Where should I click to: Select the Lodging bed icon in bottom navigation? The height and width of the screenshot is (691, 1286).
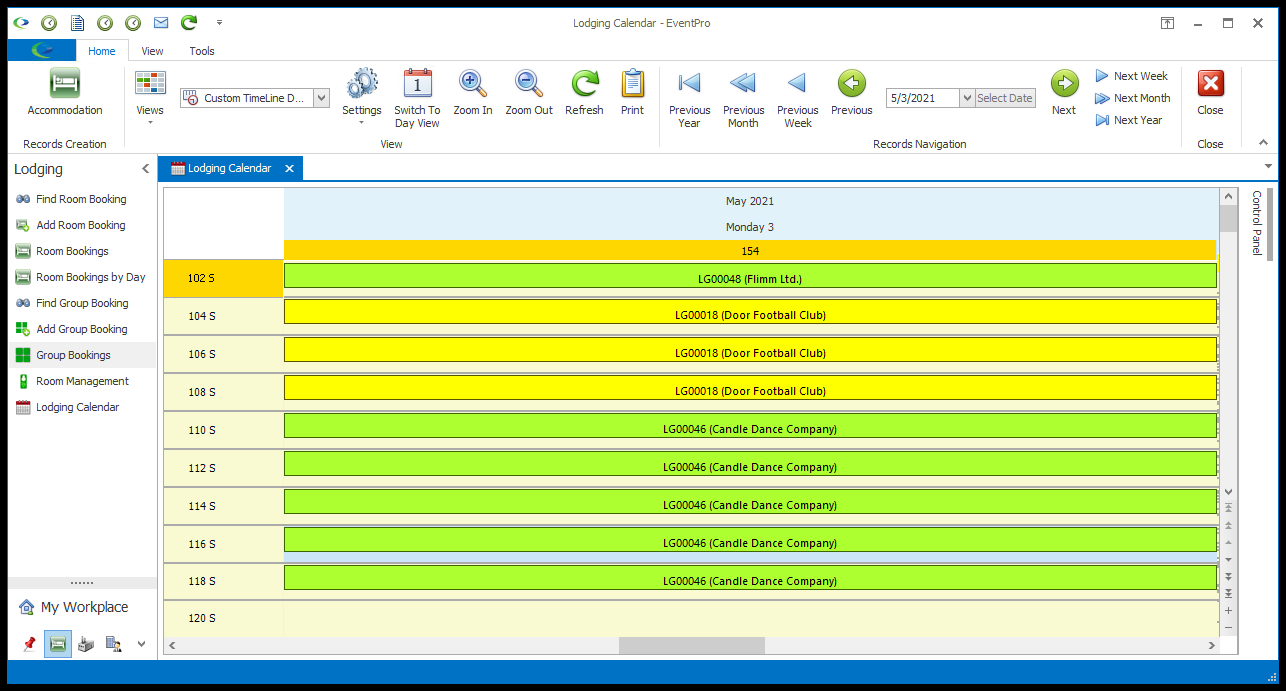[x=58, y=644]
